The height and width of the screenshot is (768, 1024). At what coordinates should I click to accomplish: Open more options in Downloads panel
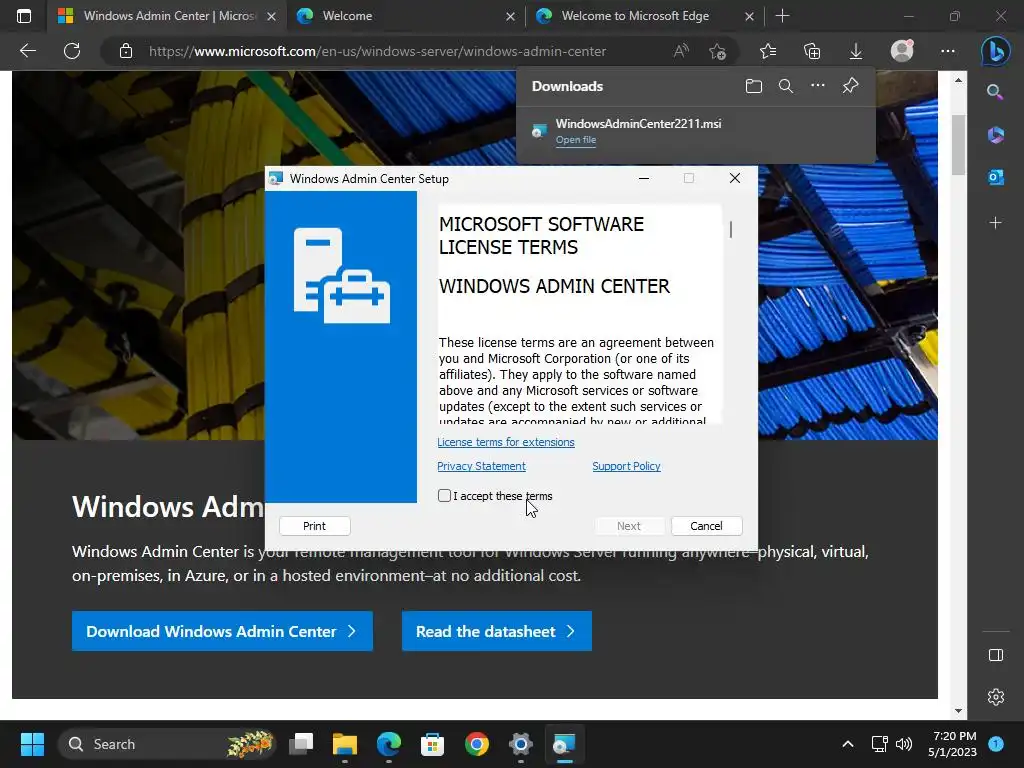pyautogui.click(x=818, y=86)
